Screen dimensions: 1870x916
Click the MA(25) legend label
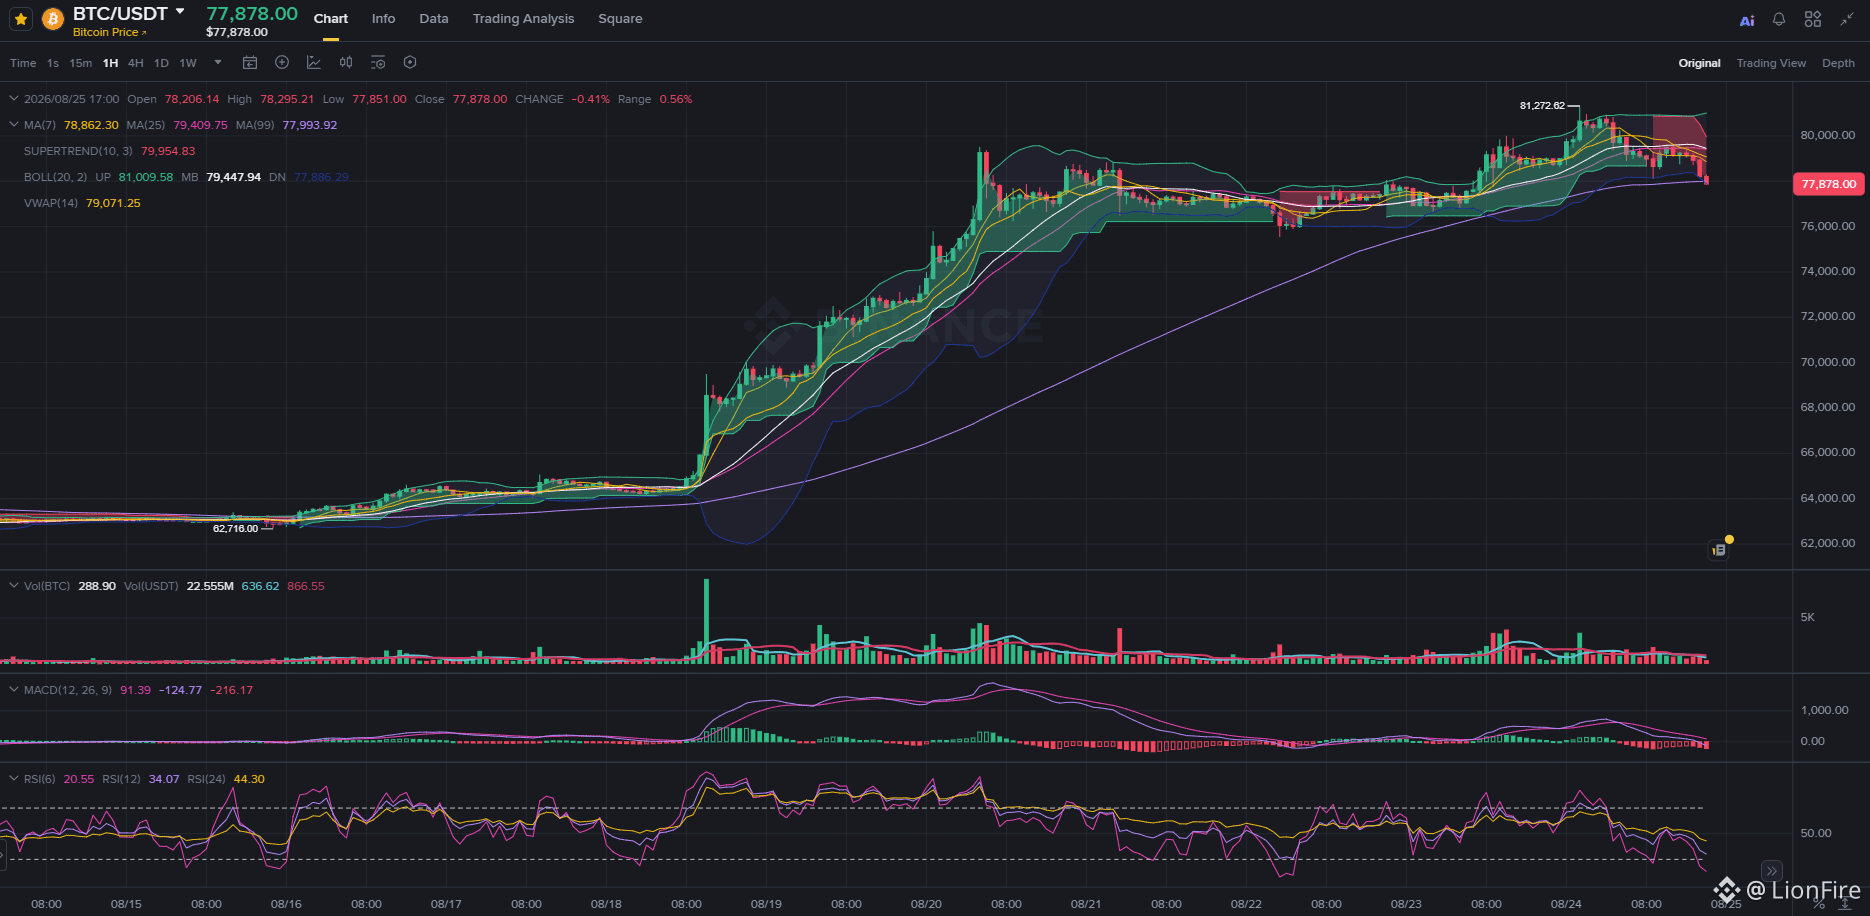(x=146, y=125)
